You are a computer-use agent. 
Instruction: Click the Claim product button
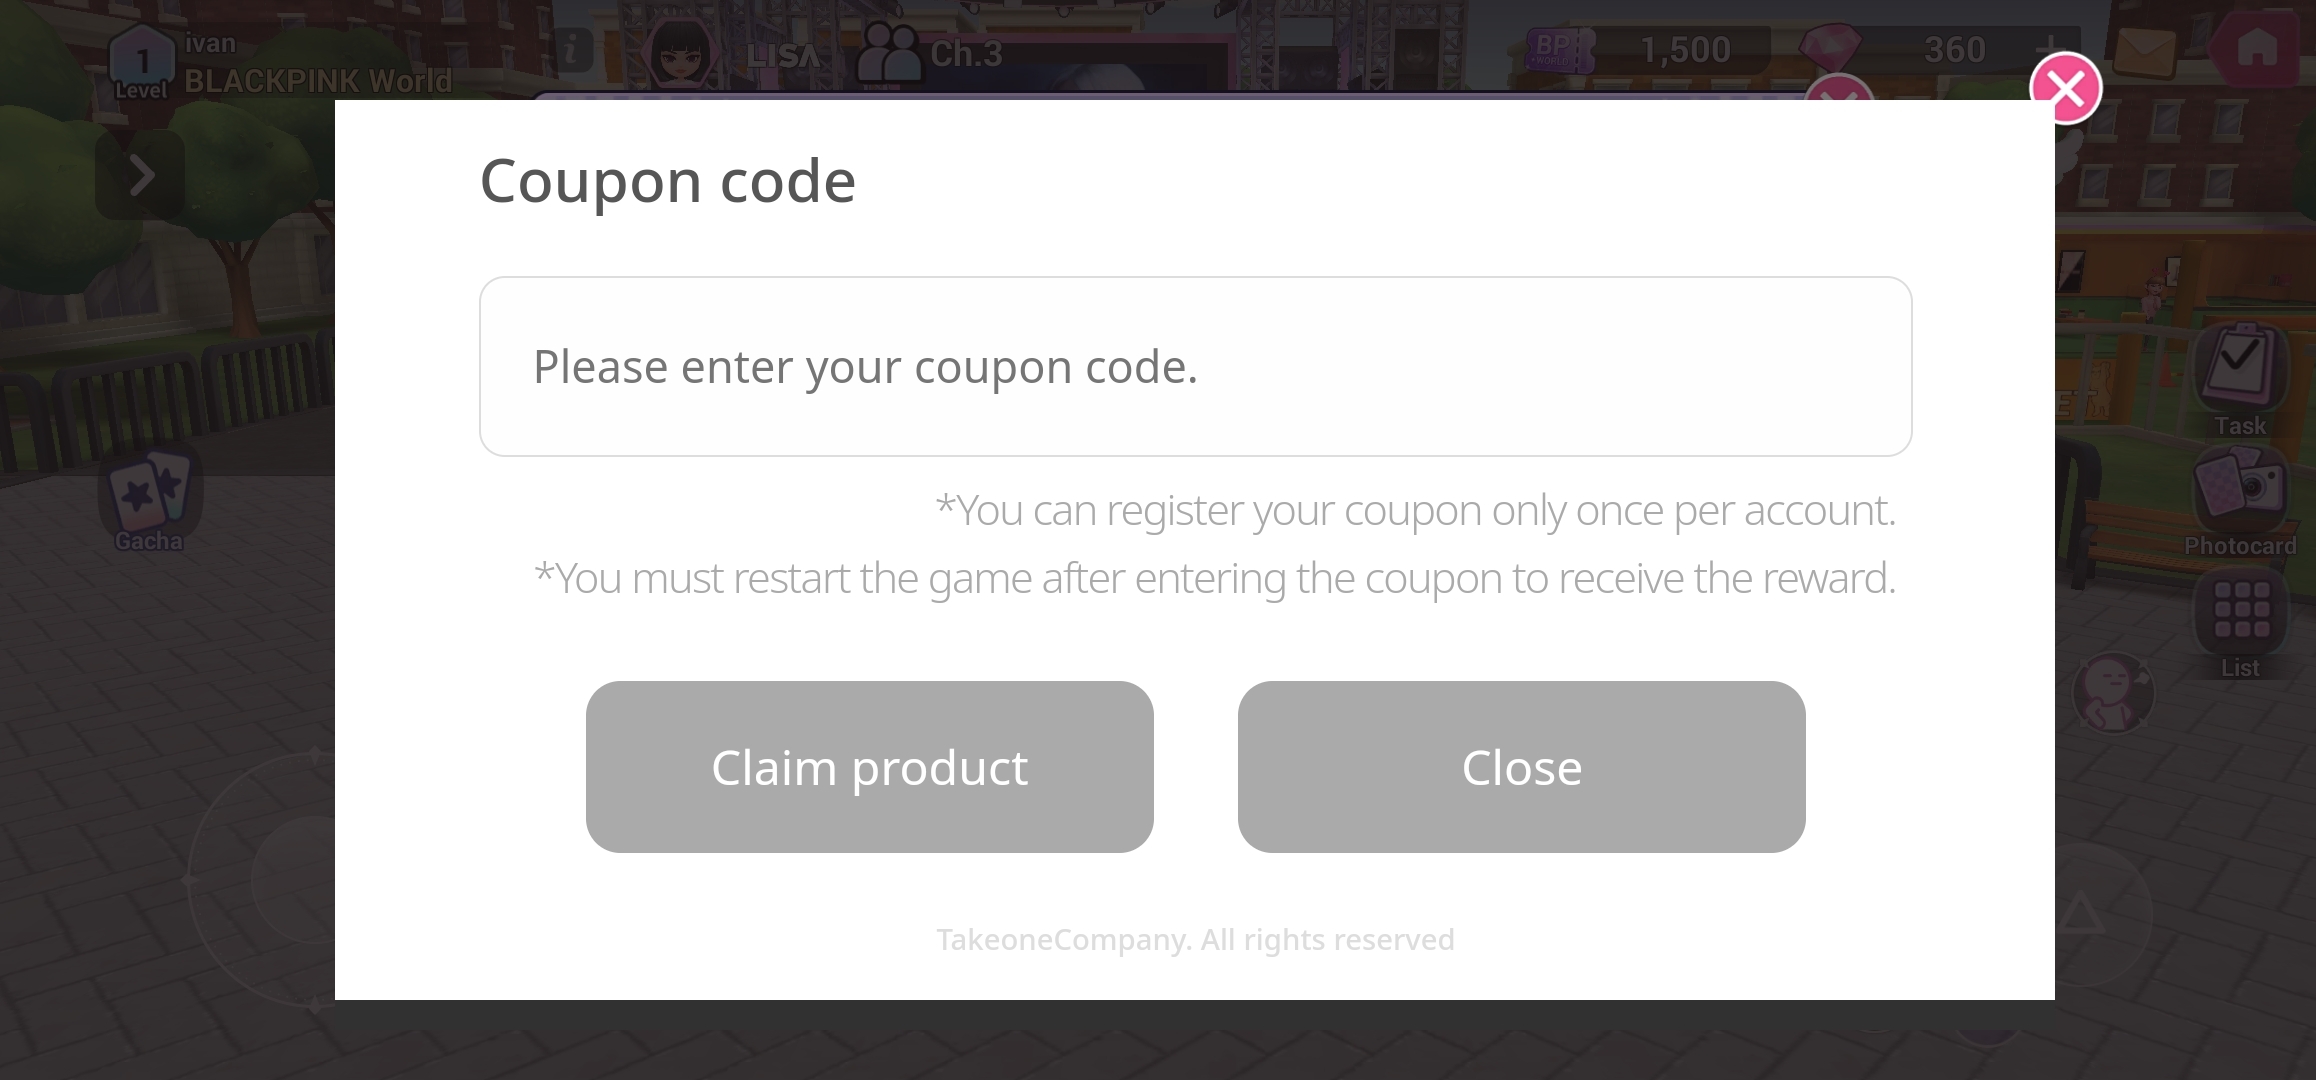869,767
